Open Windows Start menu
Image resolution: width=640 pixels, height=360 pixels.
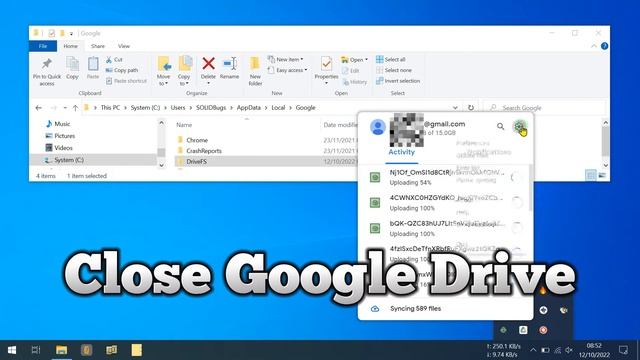point(12,350)
